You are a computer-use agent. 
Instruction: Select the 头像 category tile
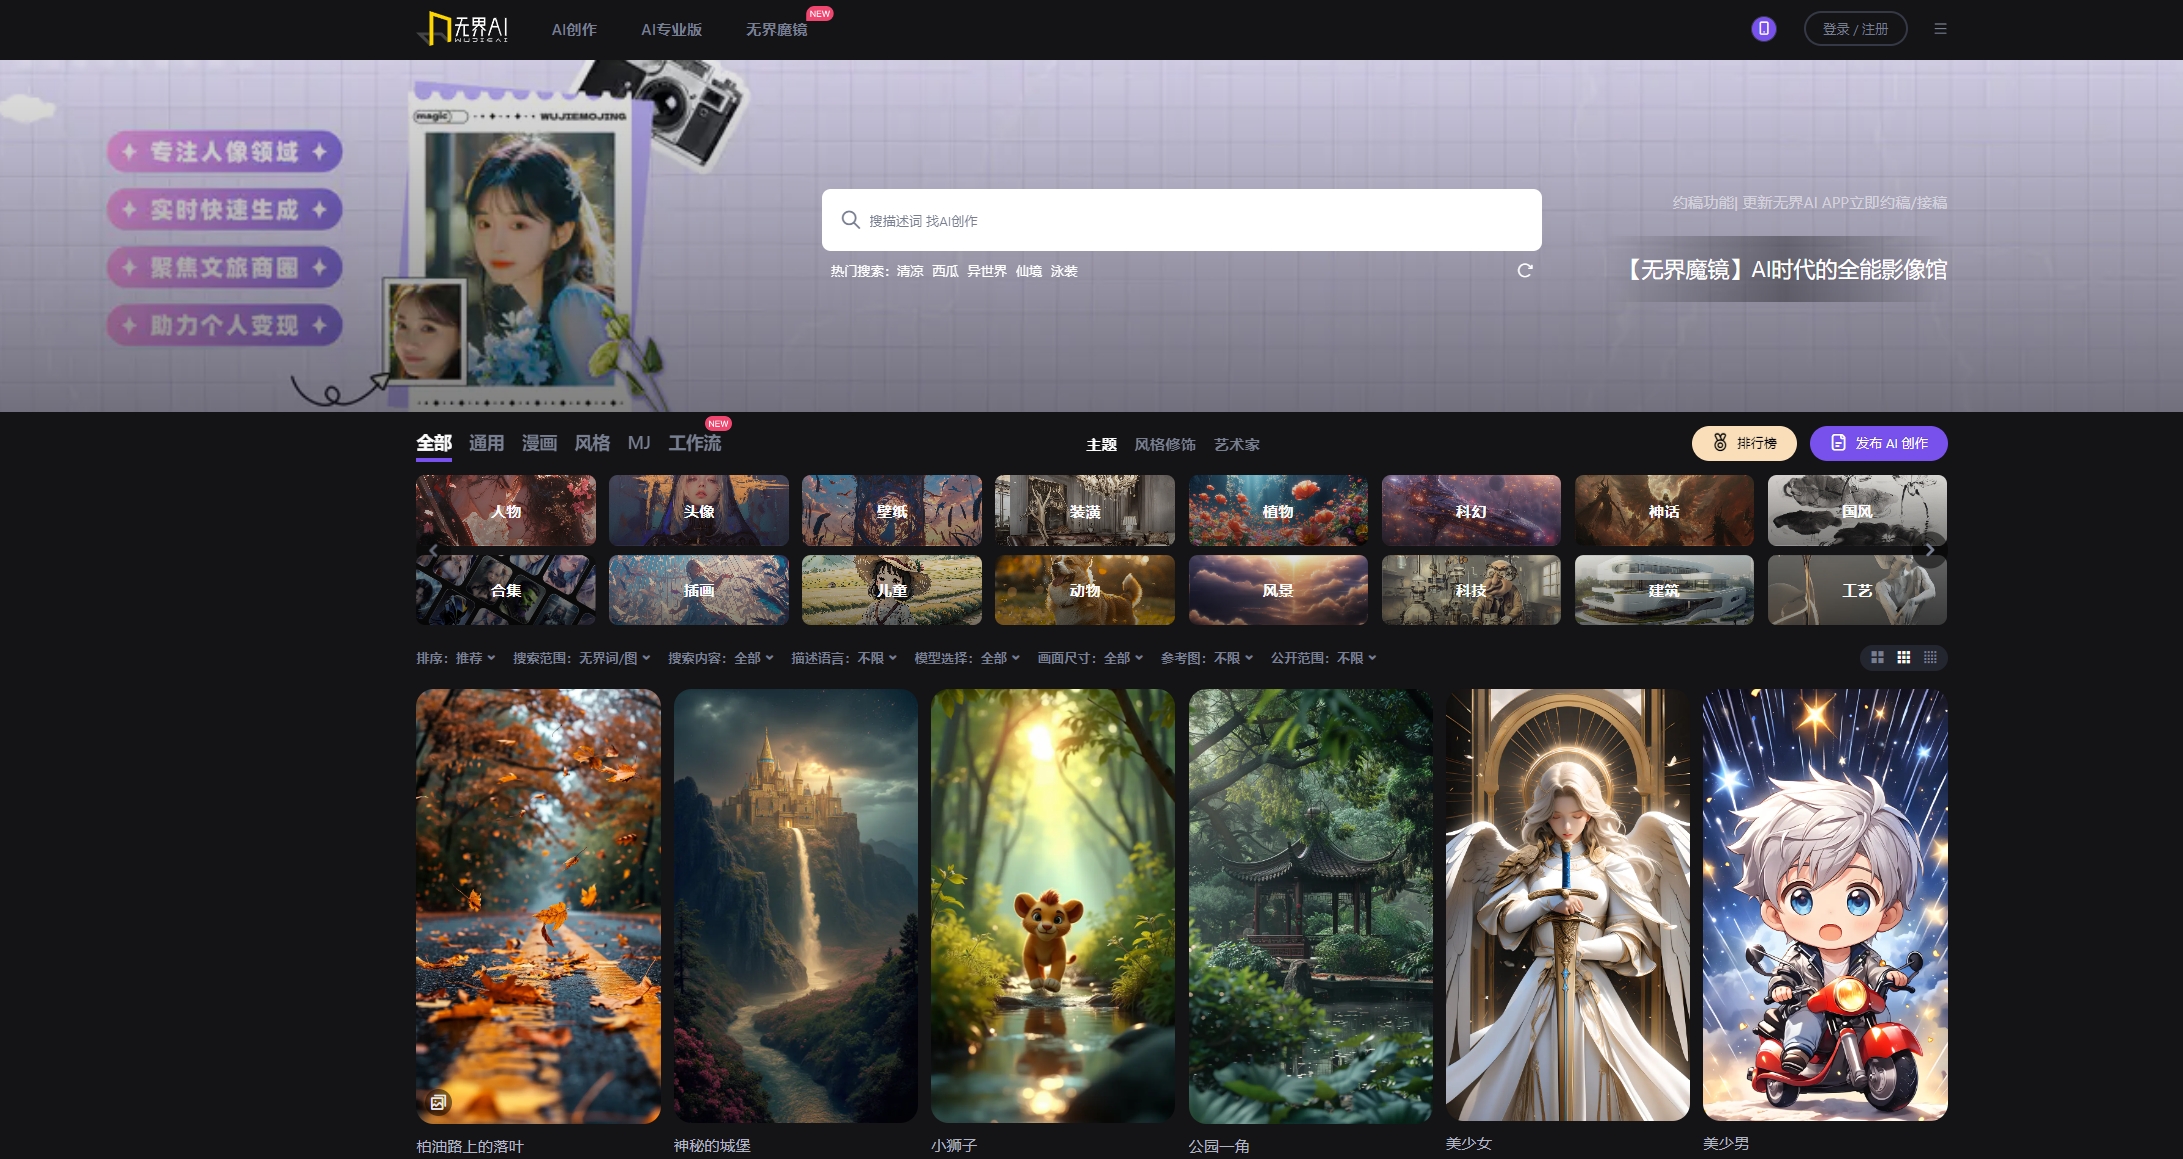pos(699,510)
